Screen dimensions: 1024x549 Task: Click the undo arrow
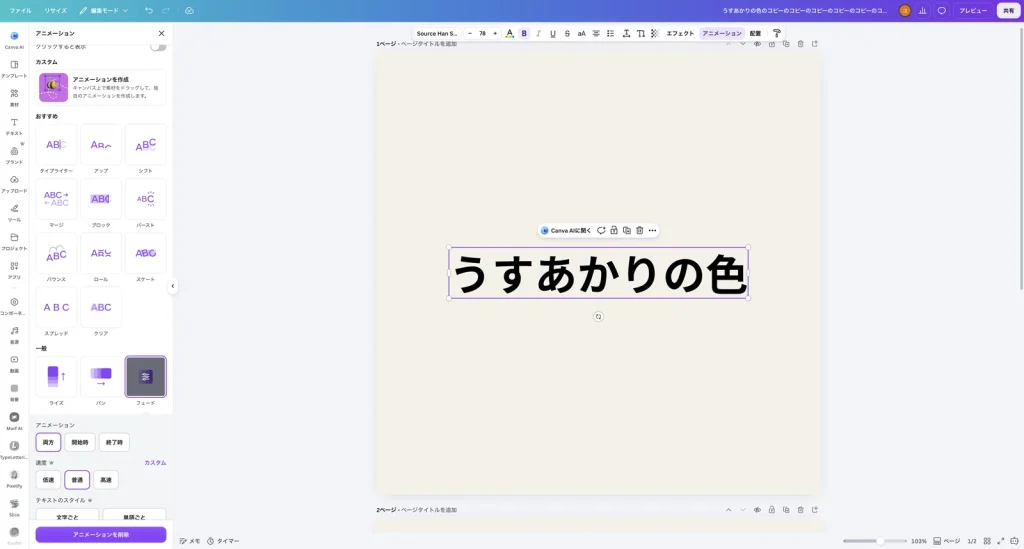pos(149,10)
